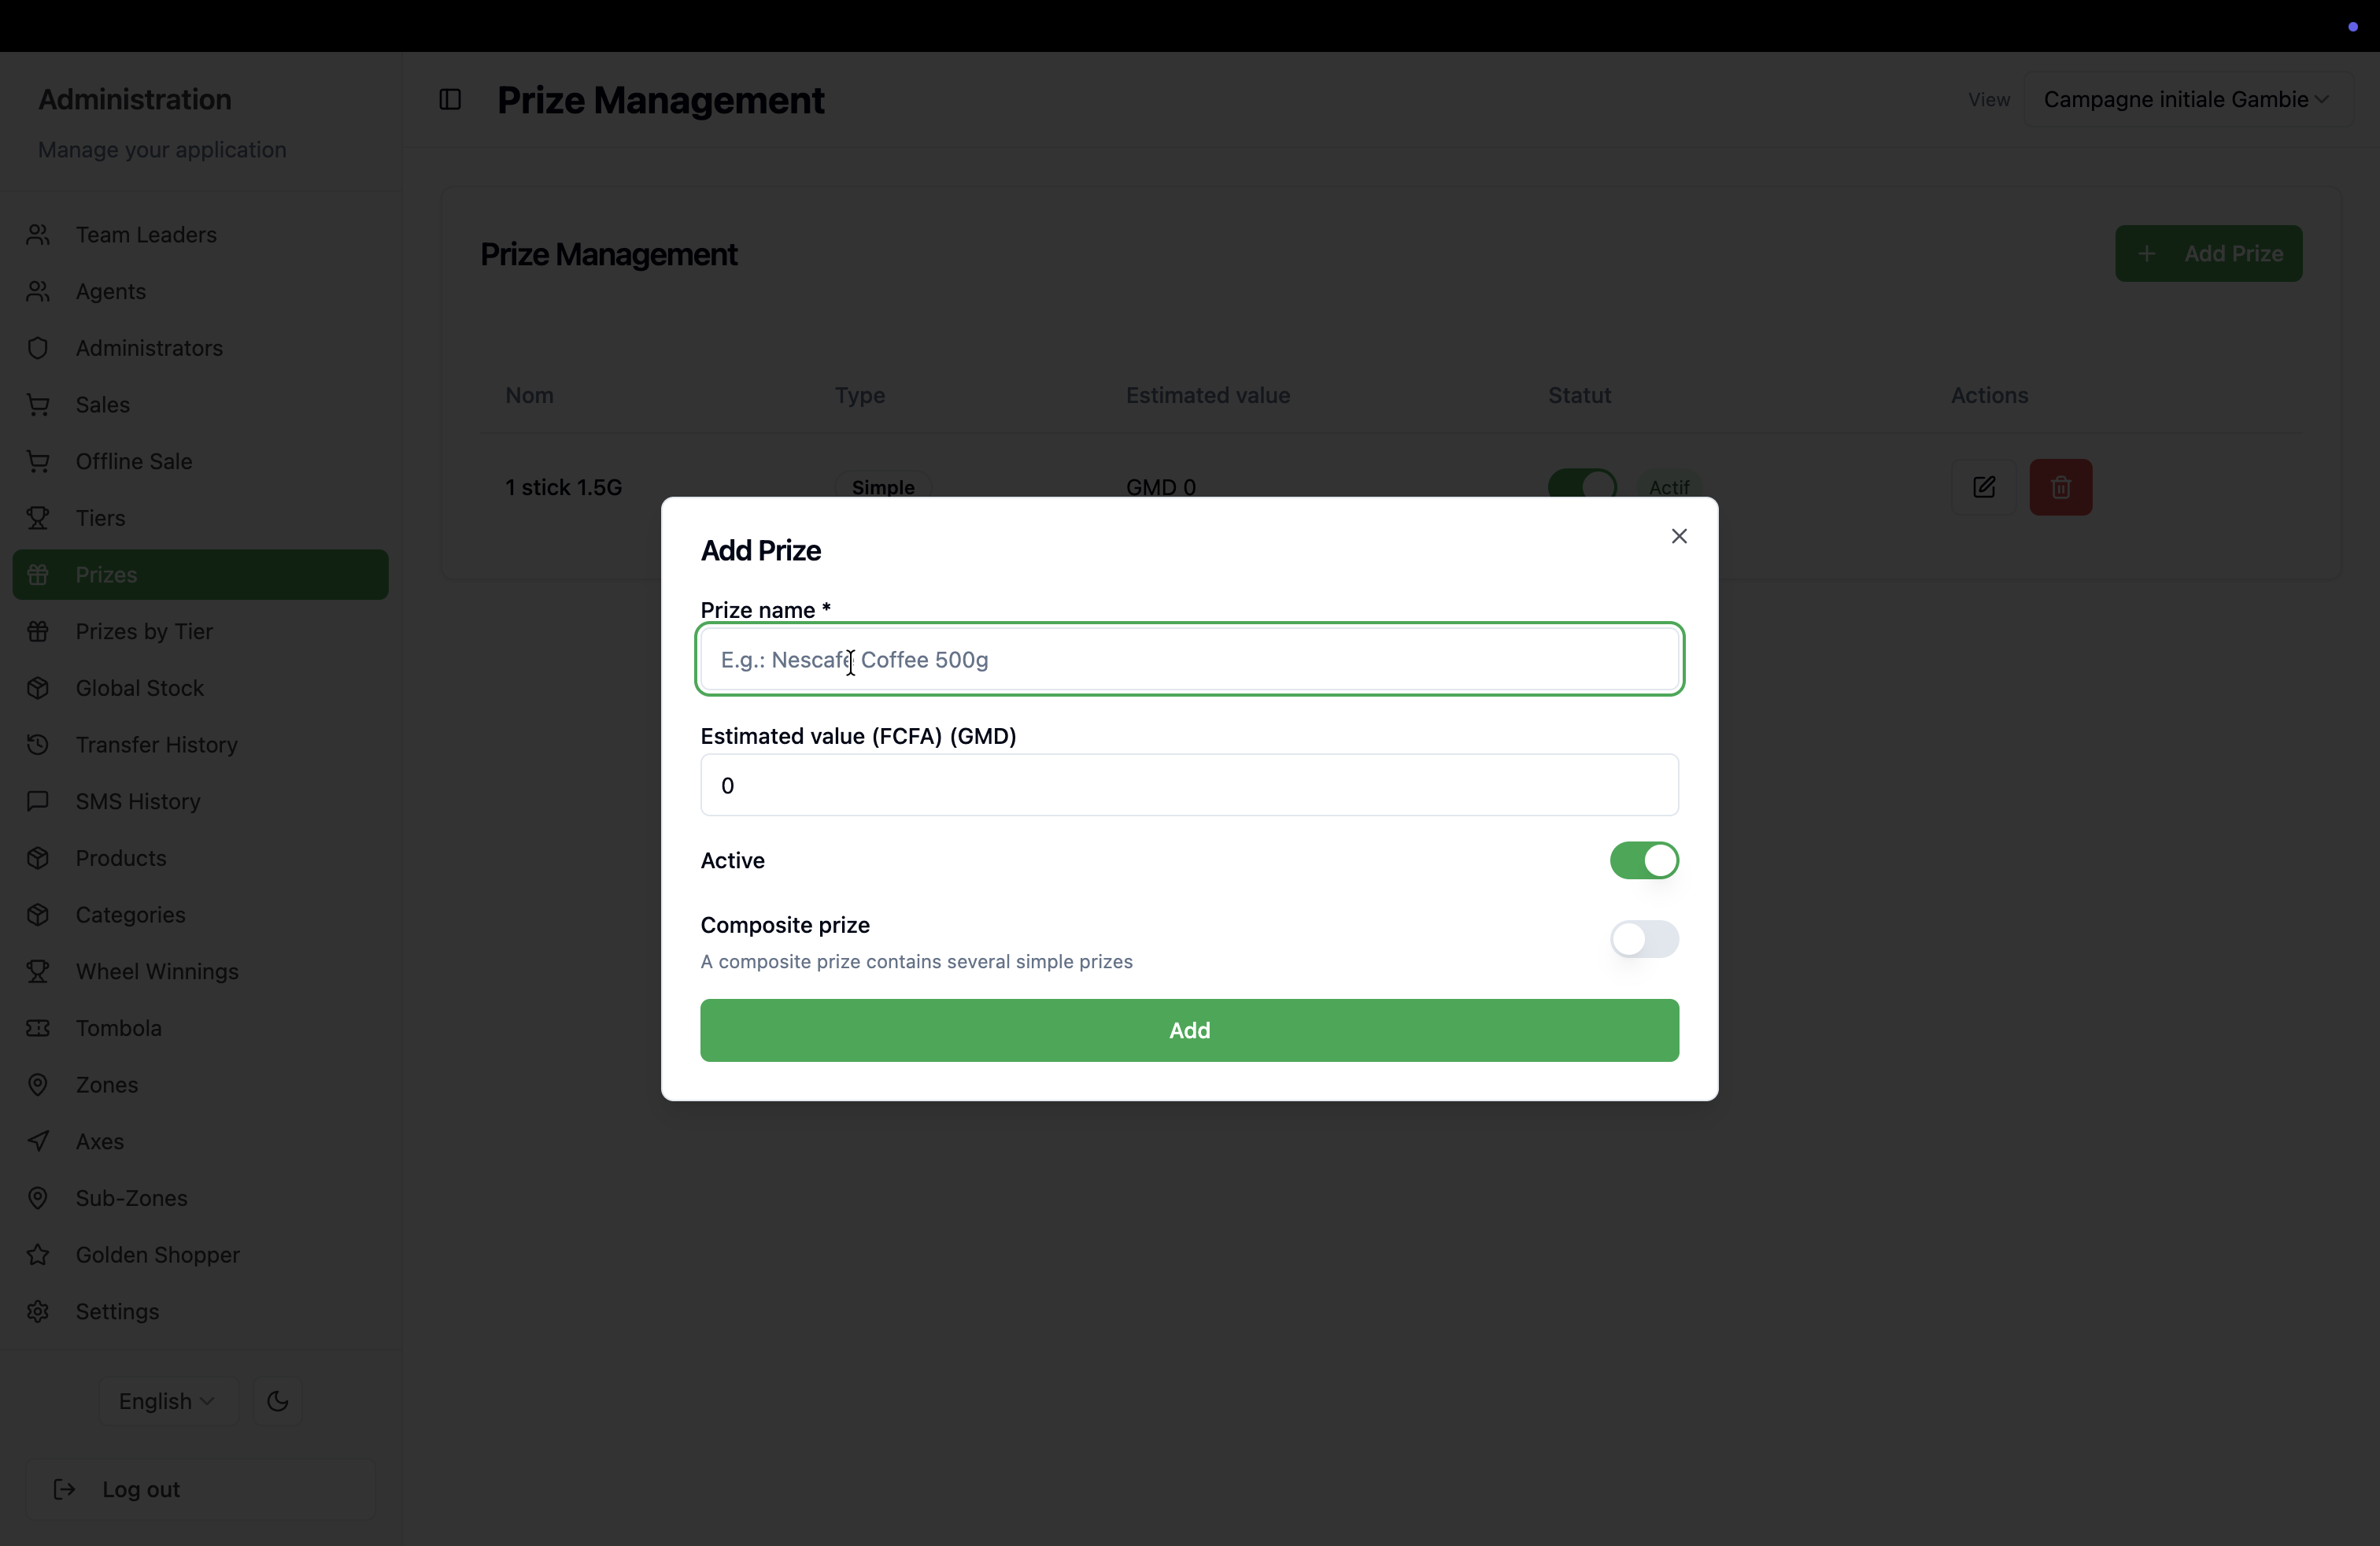Click the Statut column header
The width and height of the screenshot is (2380, 1546).
[x=1579, y=395]
